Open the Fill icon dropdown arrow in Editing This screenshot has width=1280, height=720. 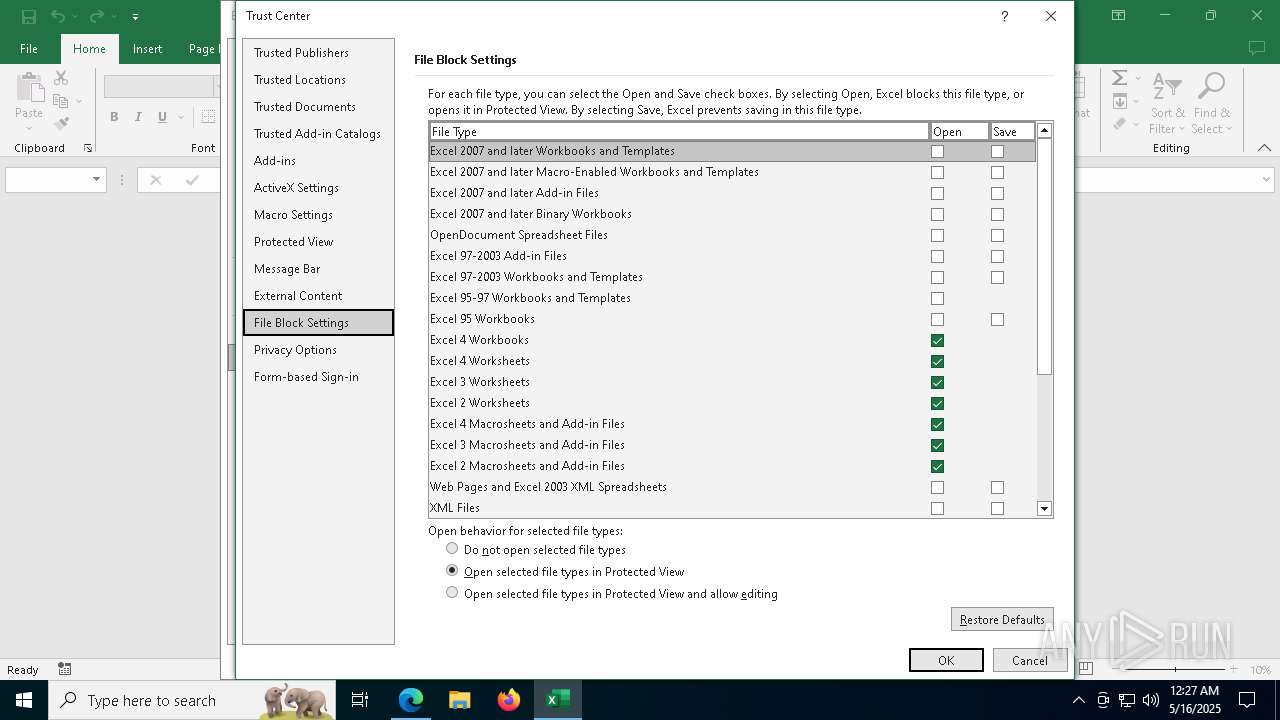click(1137, 101)
